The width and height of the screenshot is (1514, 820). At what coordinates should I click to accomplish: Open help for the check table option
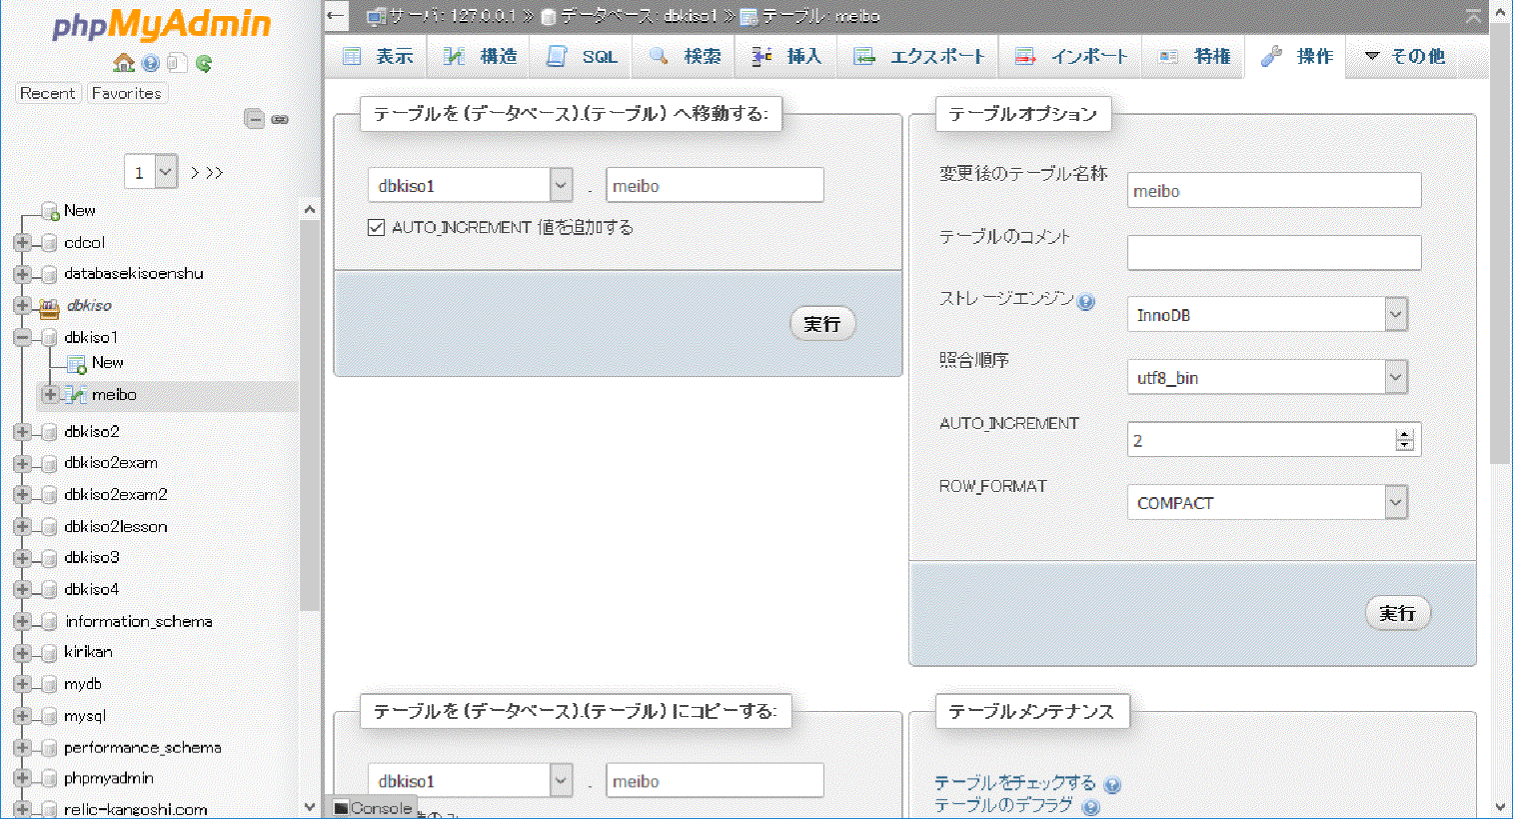(1112, 785)
